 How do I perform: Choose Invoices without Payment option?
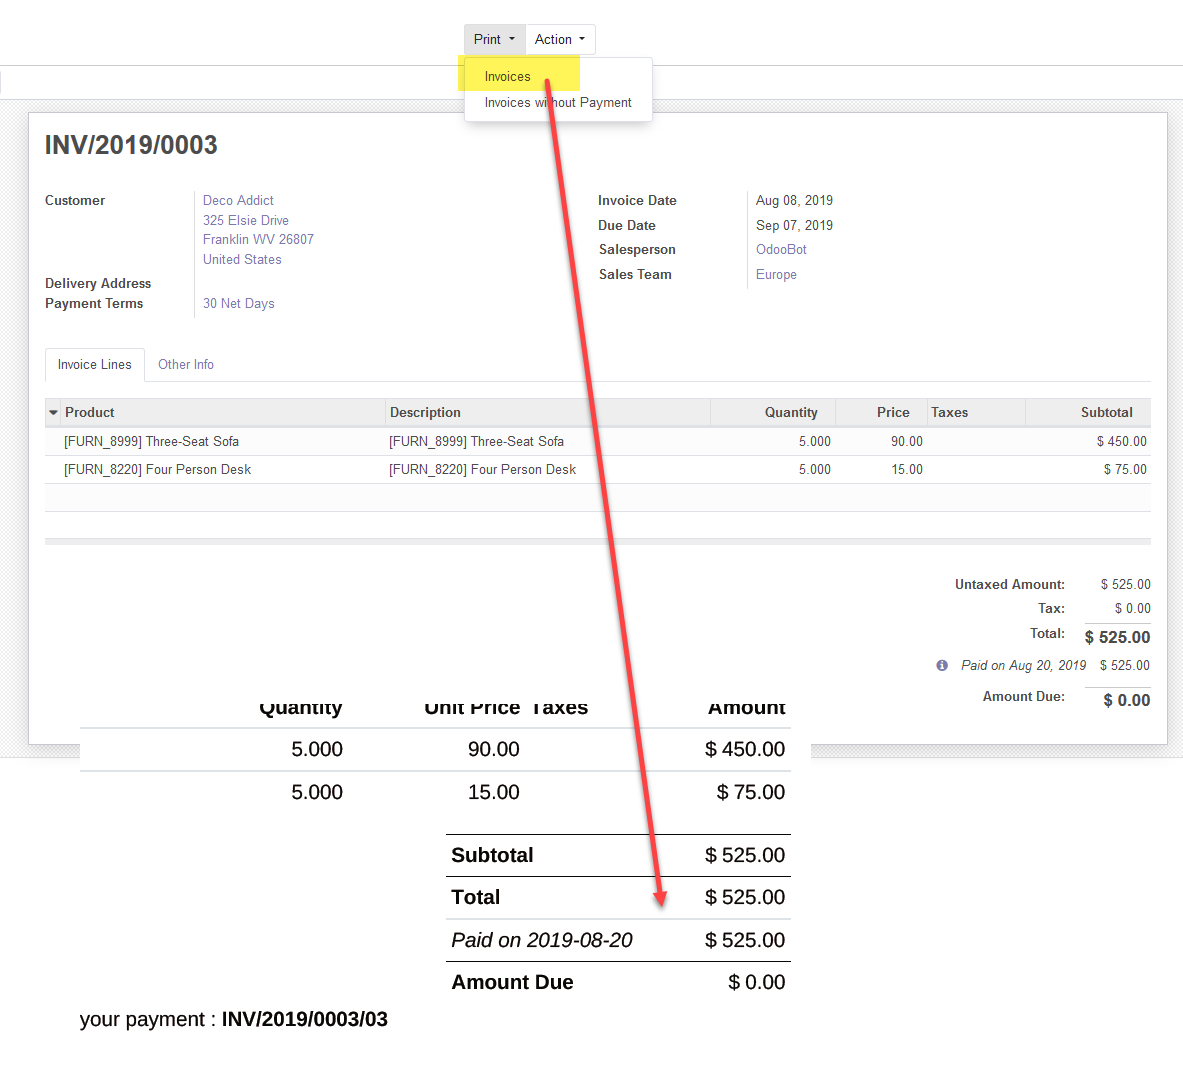click(558, 103)
